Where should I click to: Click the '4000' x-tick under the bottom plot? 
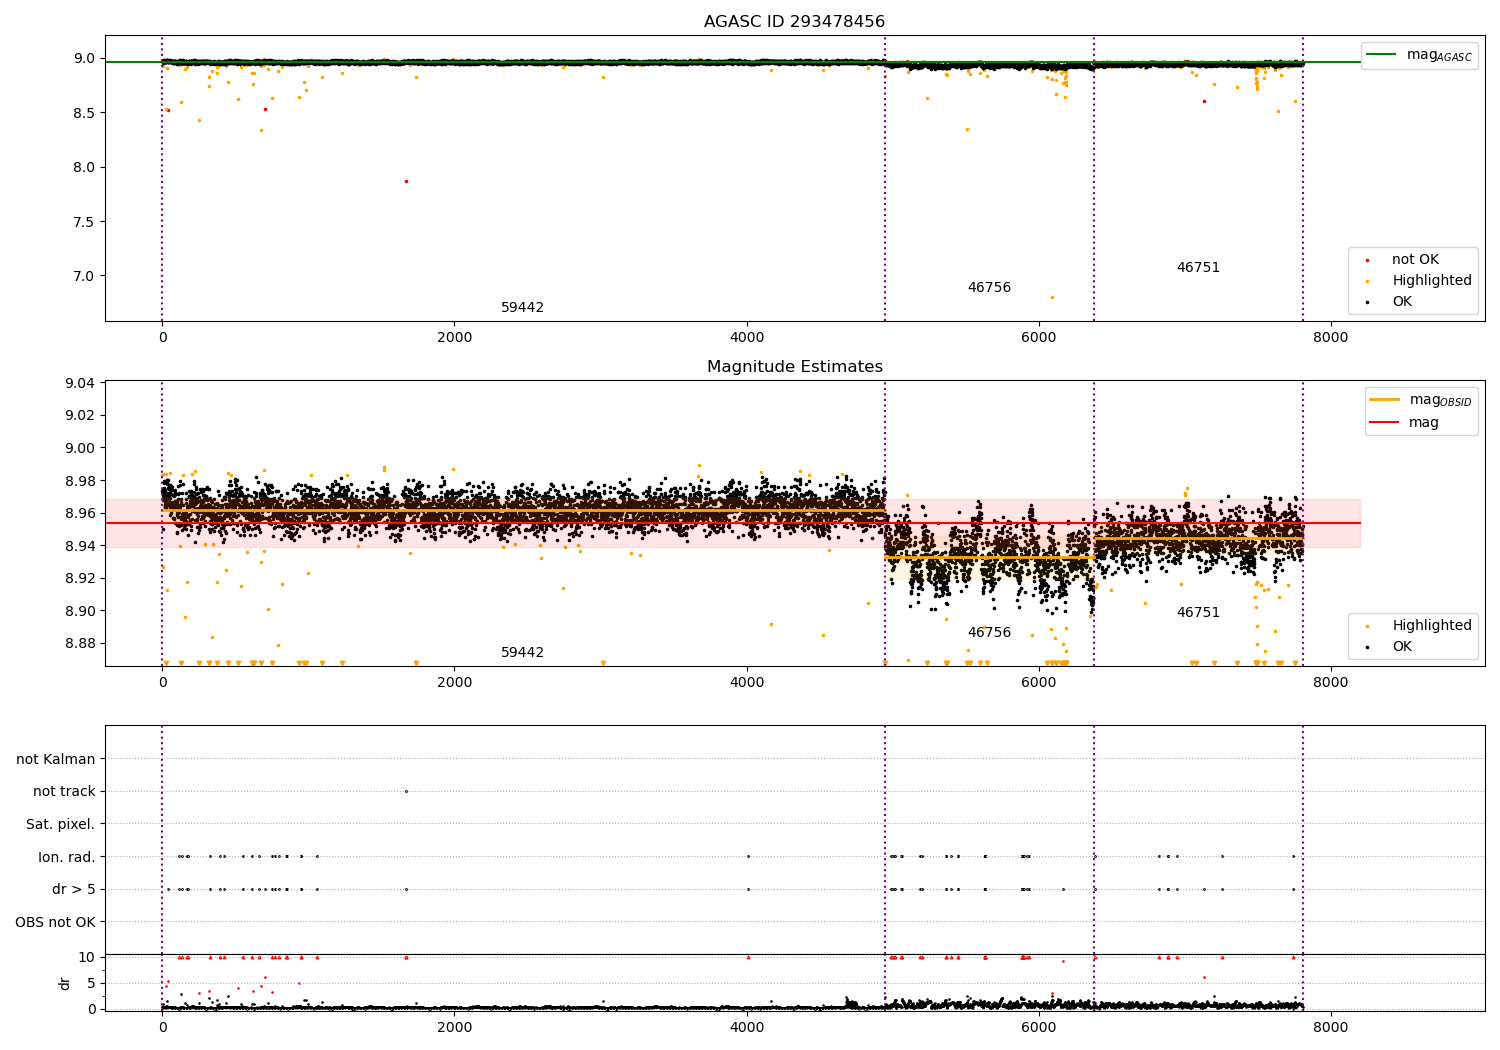tap(747, 1028)
